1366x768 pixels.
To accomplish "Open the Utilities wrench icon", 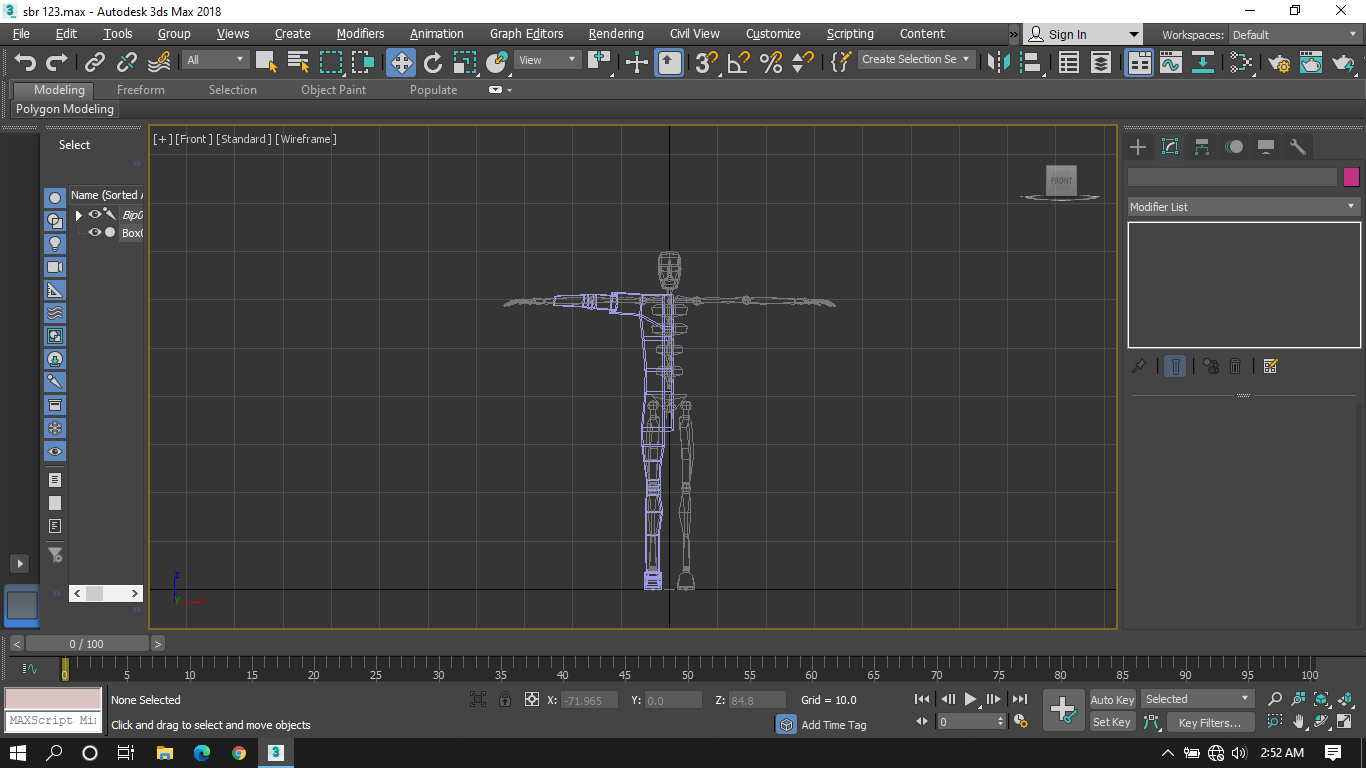I will (x=1298, y=147).
